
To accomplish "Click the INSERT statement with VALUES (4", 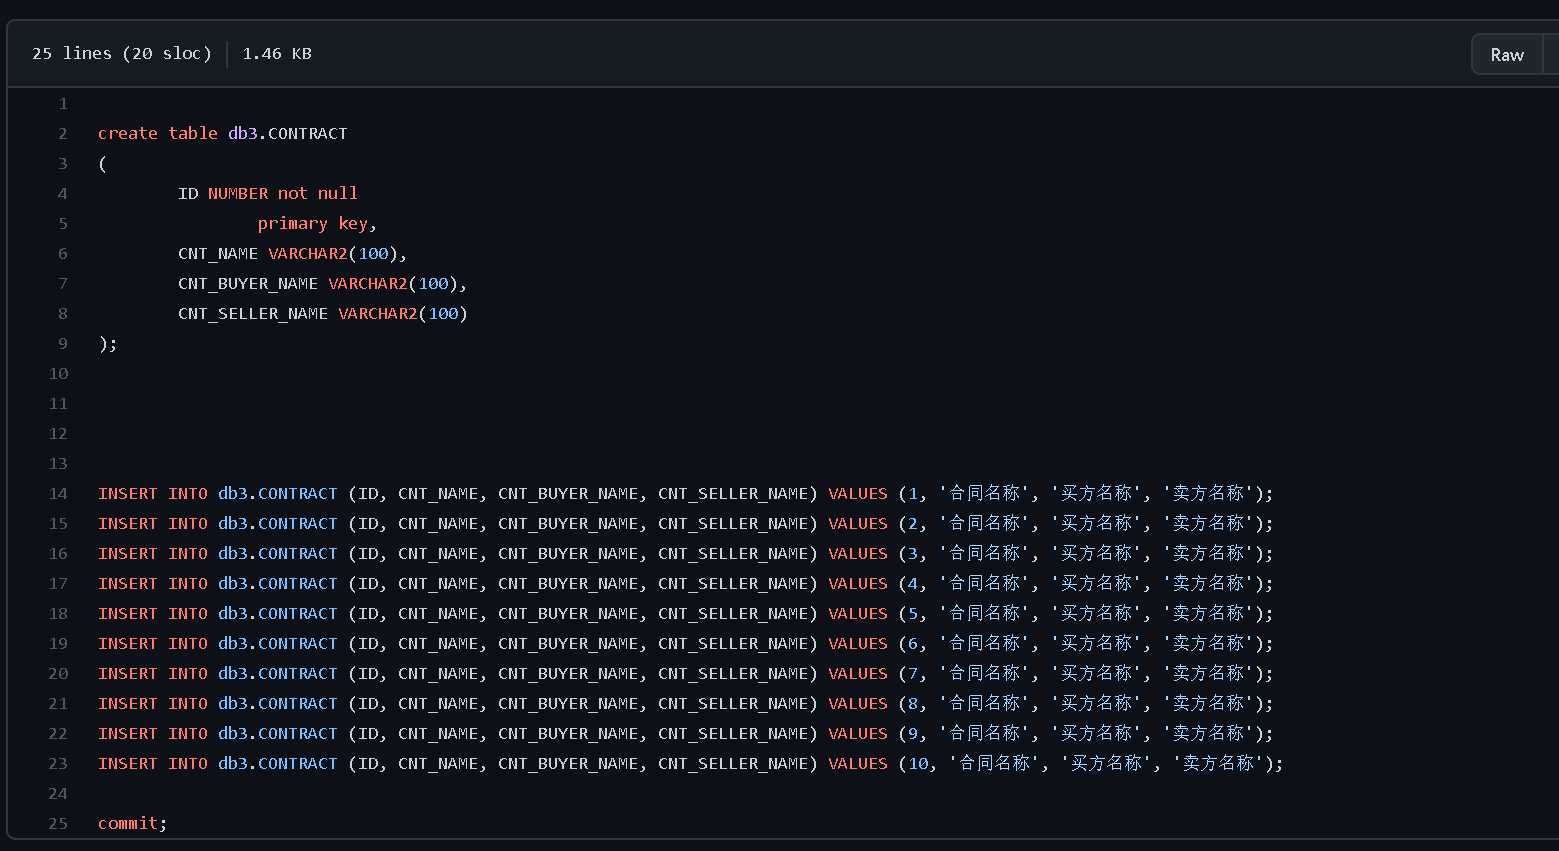I will [686, 584].
